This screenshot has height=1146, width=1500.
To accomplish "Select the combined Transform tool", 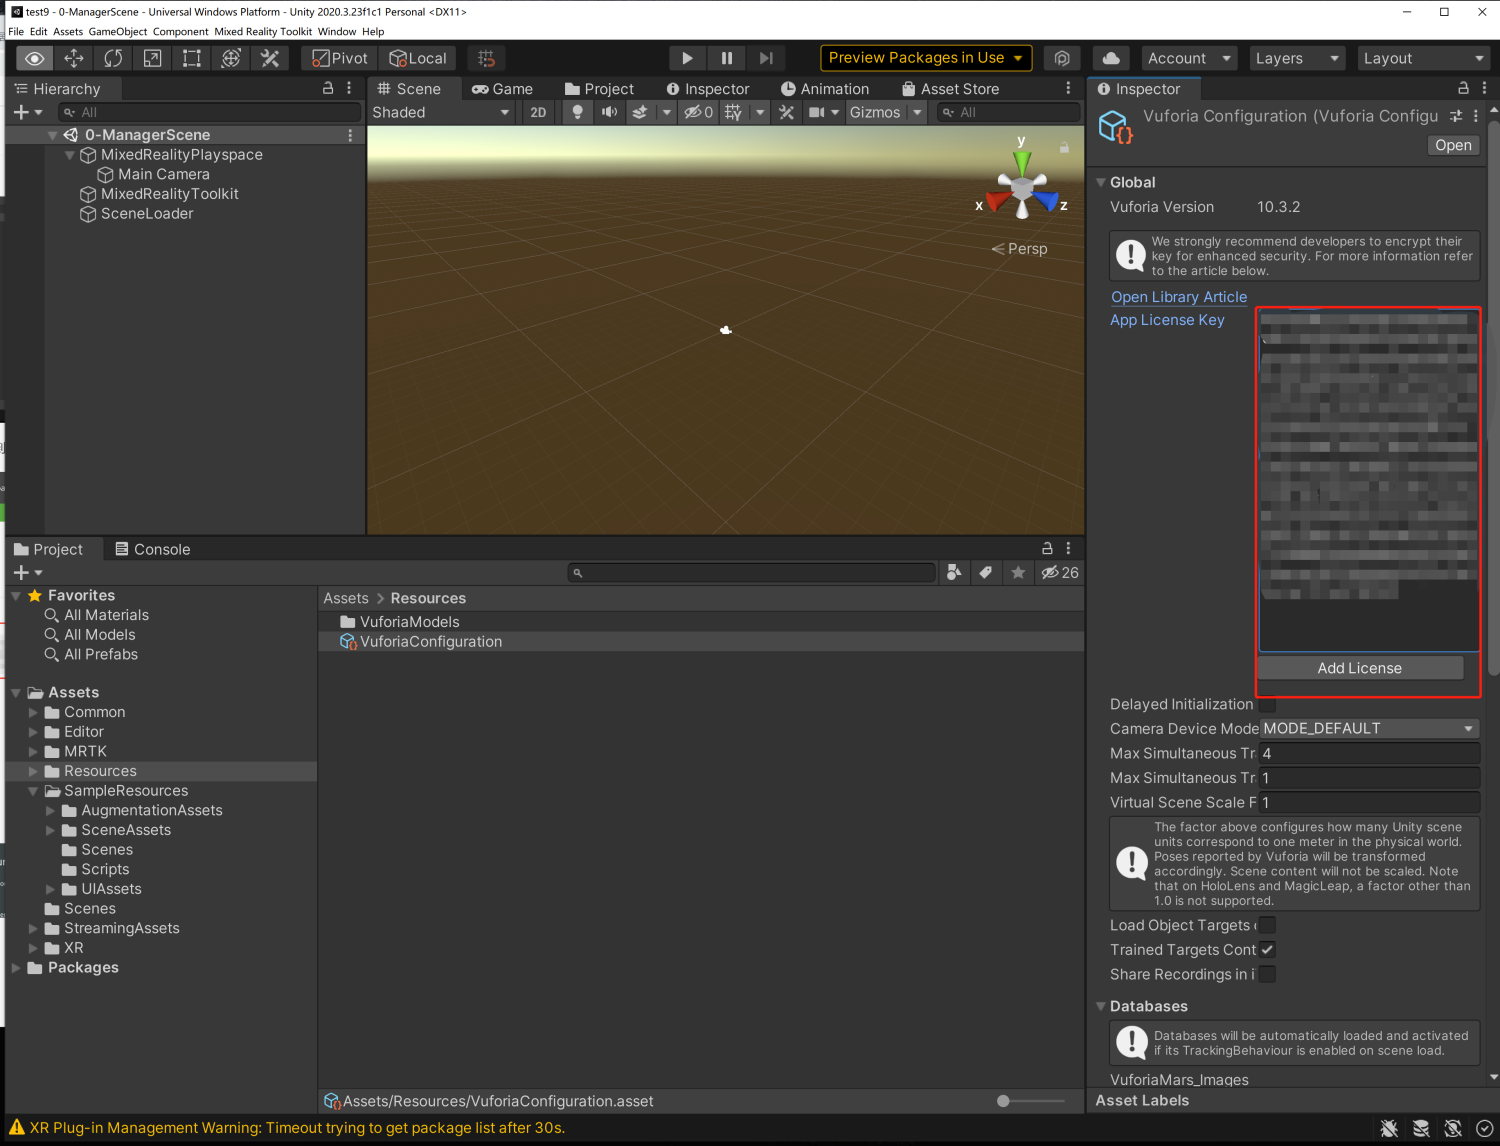I will [231, 58].
